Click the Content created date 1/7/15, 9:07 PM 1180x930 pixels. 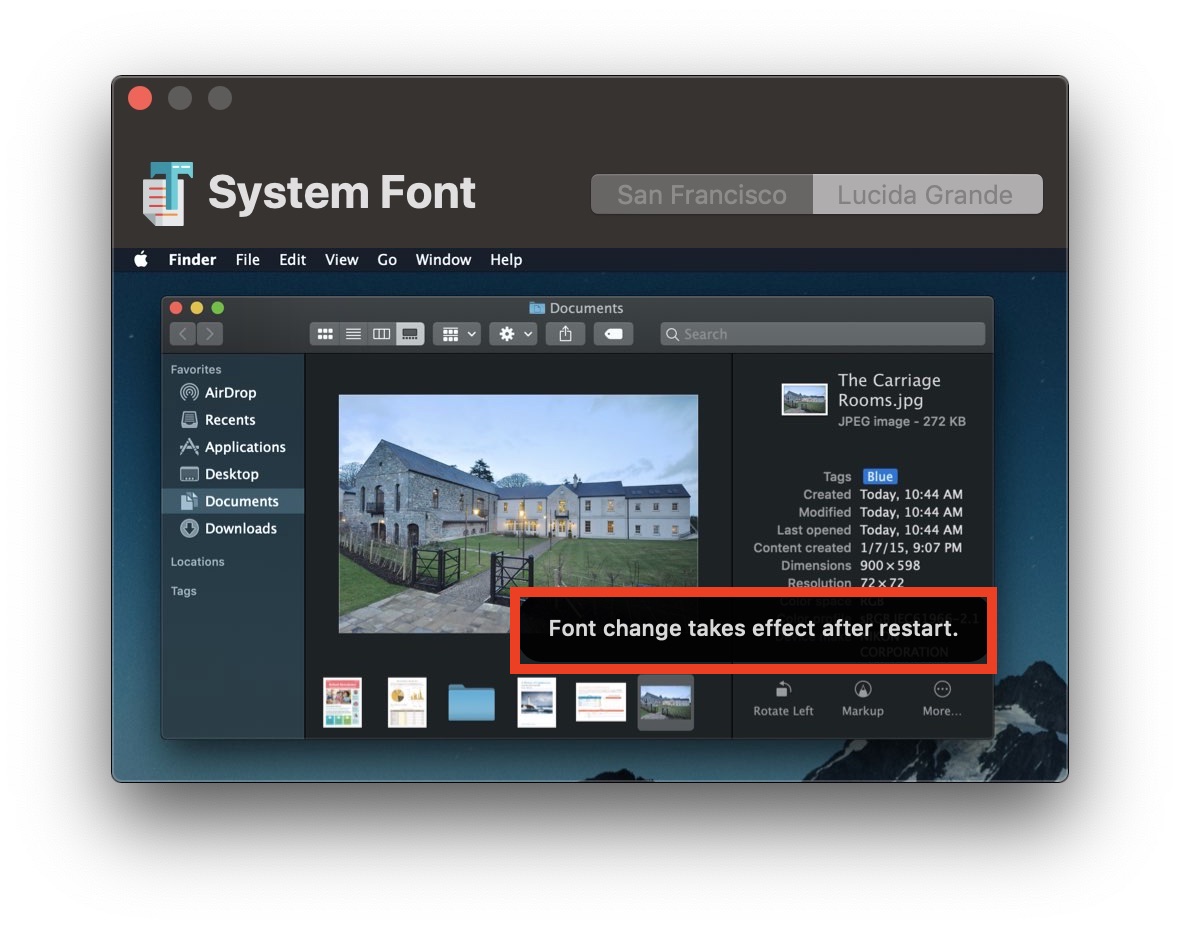point(911,548)
